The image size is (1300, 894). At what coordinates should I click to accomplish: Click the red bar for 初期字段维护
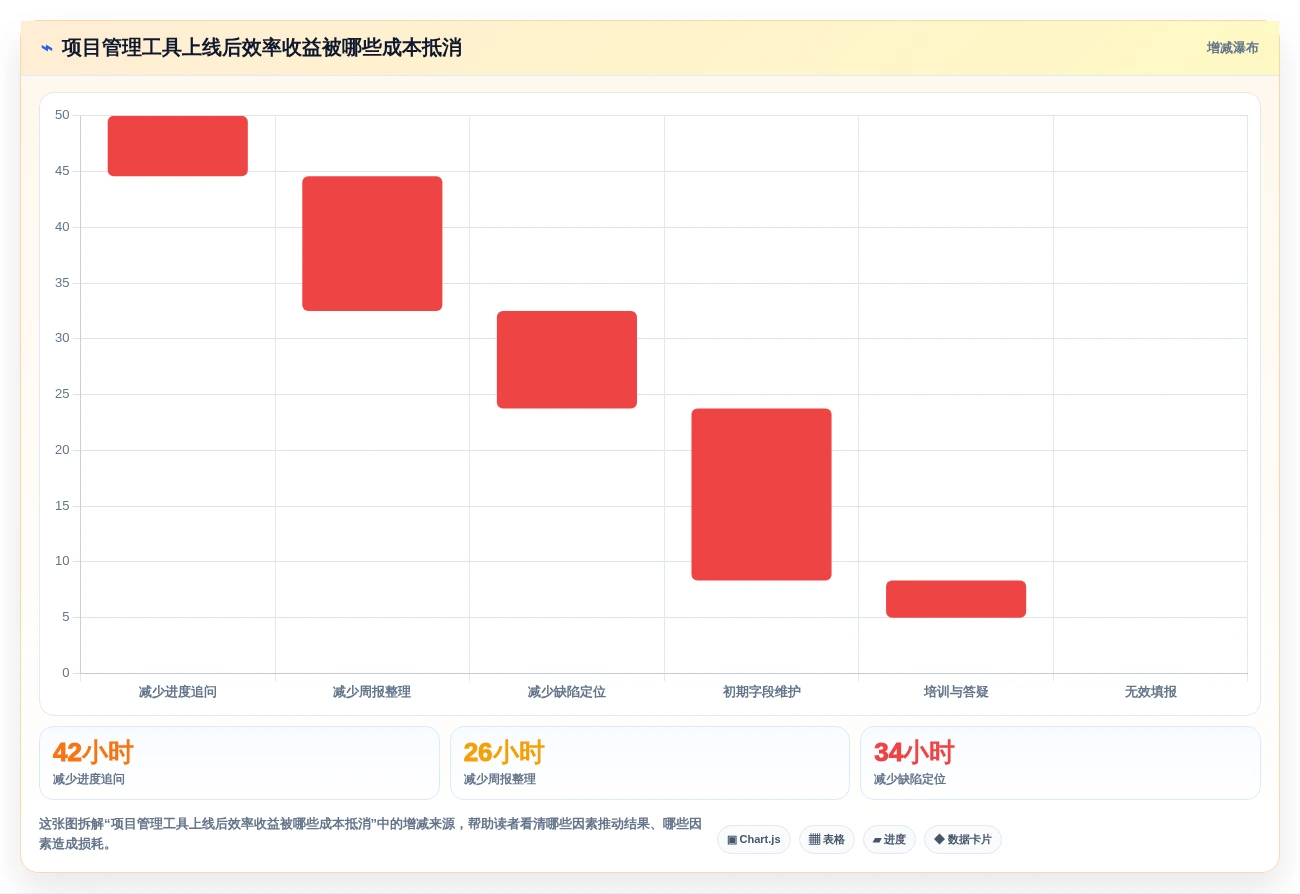[761, 494]
